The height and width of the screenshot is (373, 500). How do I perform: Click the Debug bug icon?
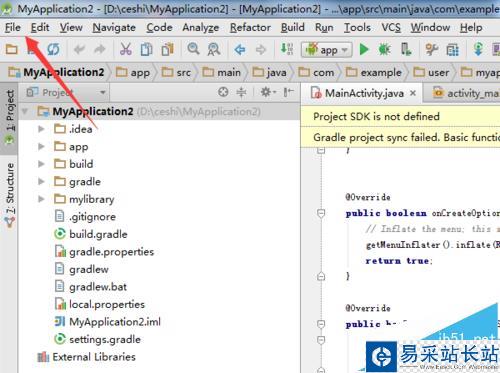point(384,50)
